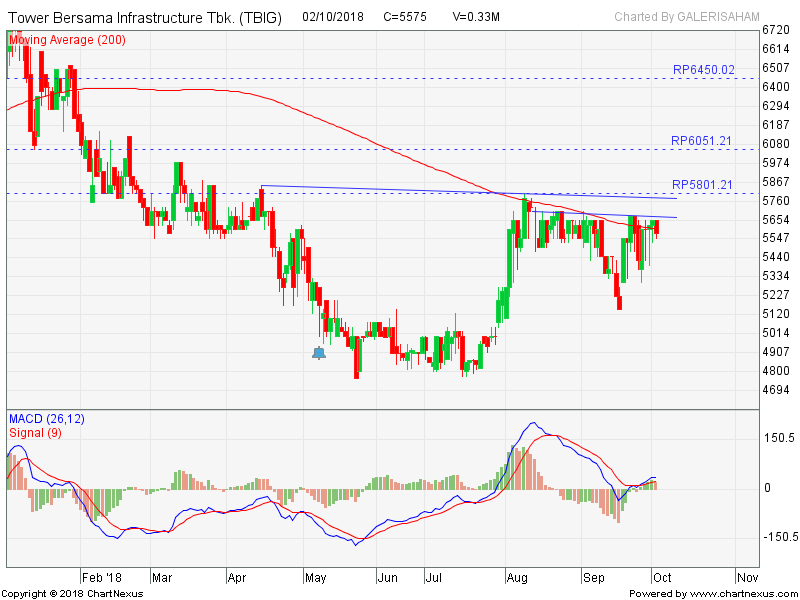The image size is (800, 600).
Task: Click the Tower Bersama Infrastructure chart title
Action: click(x=145, y=18)
